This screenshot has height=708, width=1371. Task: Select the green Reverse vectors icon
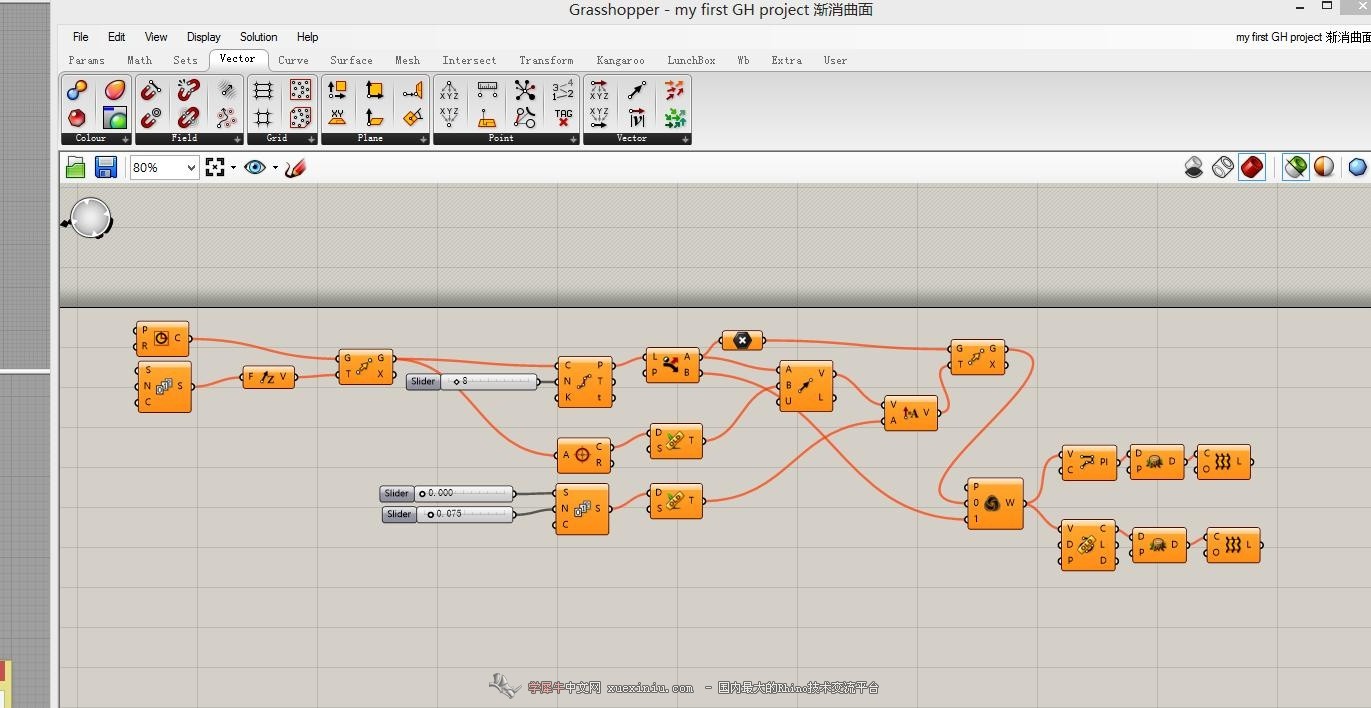pyautogui.click(x=675, y=118)
